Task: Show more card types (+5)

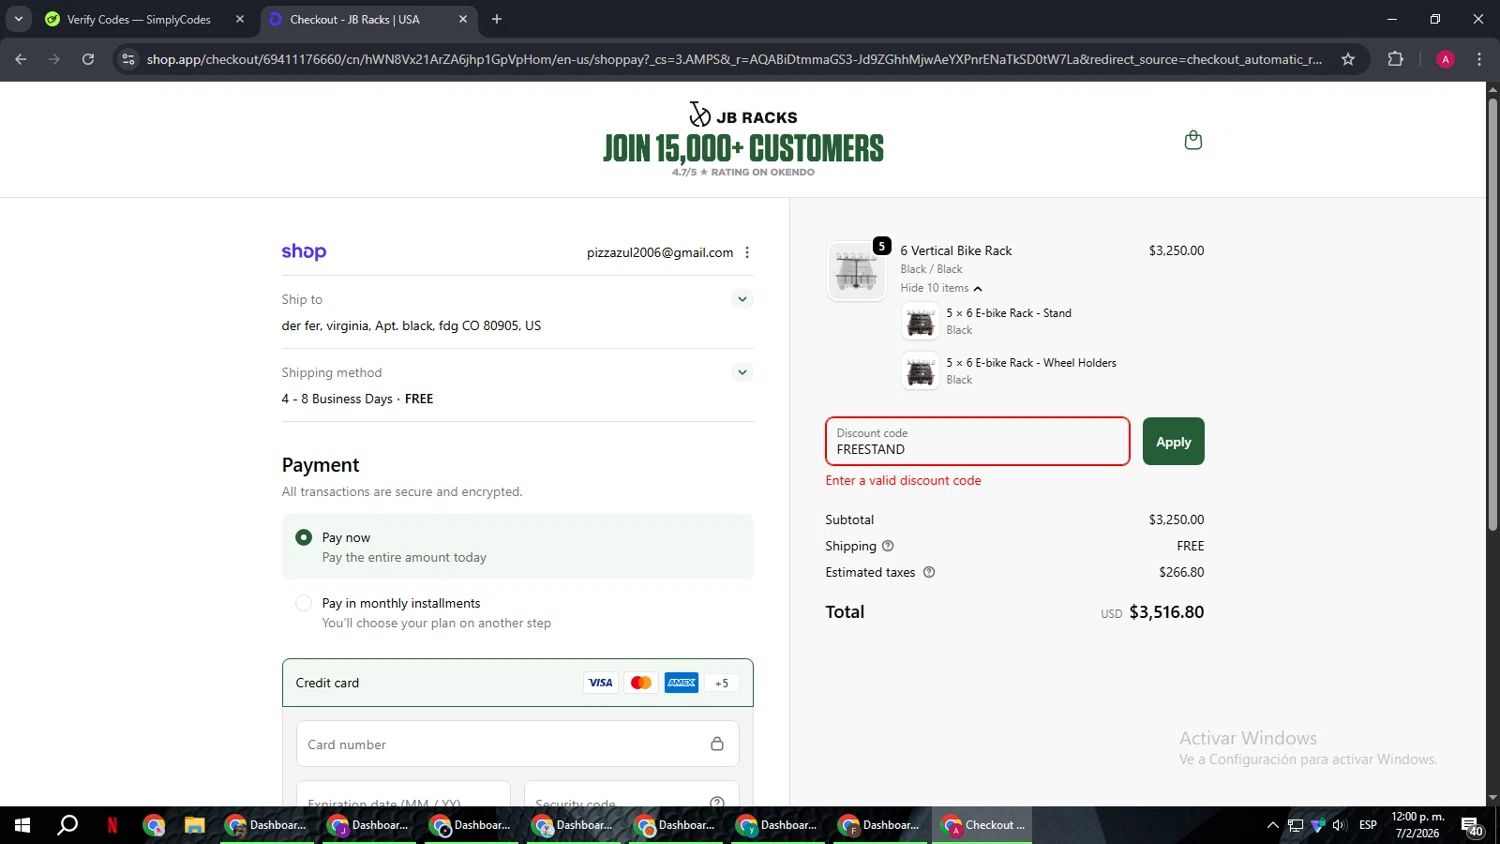Action: 722,683
